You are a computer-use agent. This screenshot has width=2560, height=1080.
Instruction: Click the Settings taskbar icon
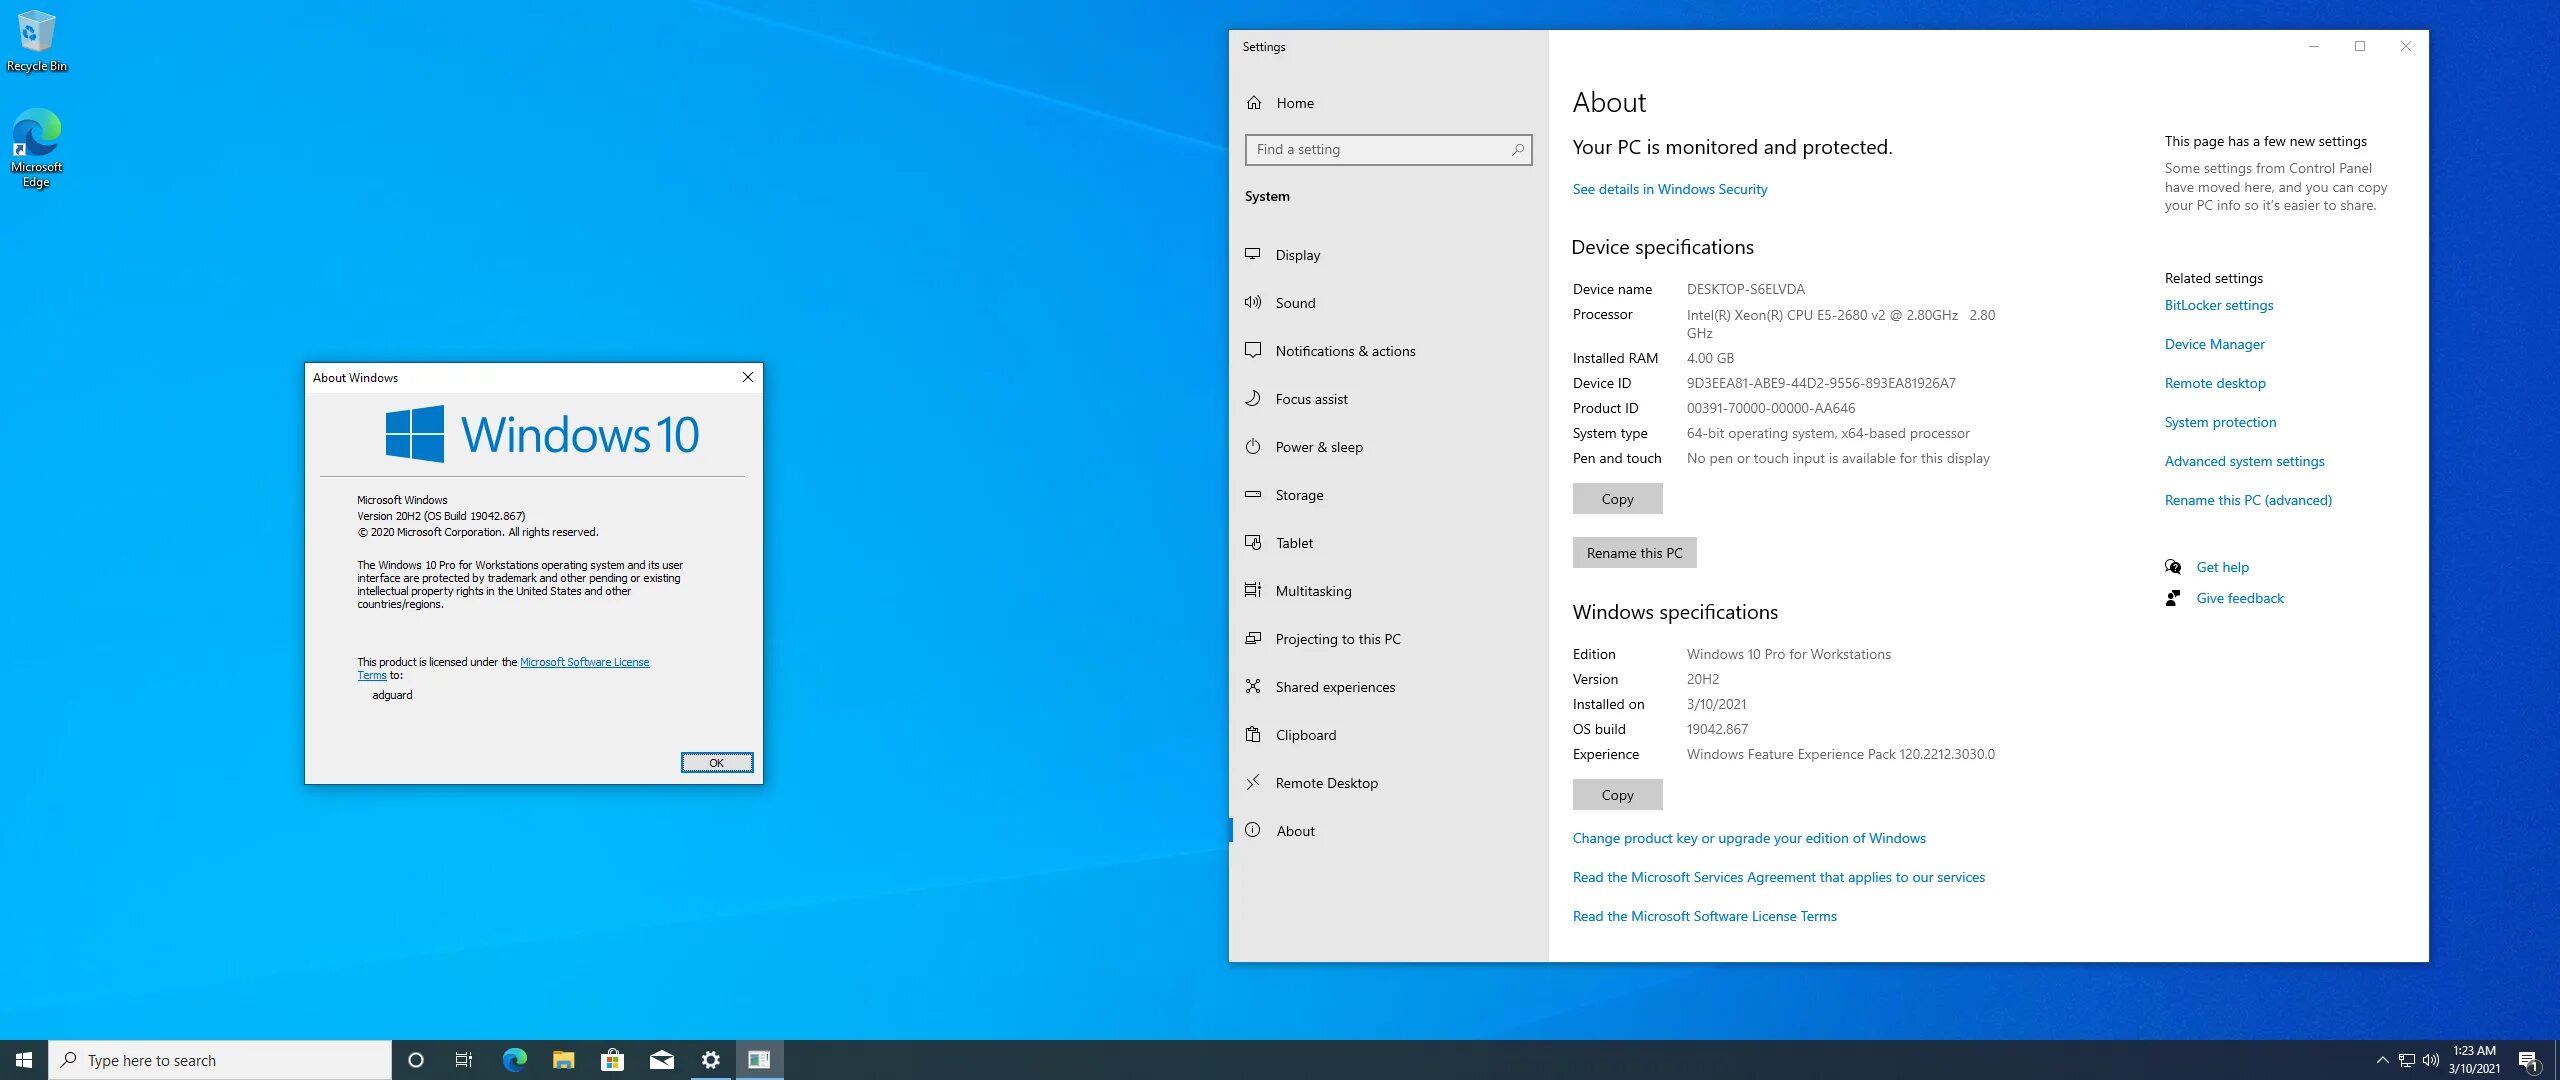pyautogui.click(x=710, y=1059)
